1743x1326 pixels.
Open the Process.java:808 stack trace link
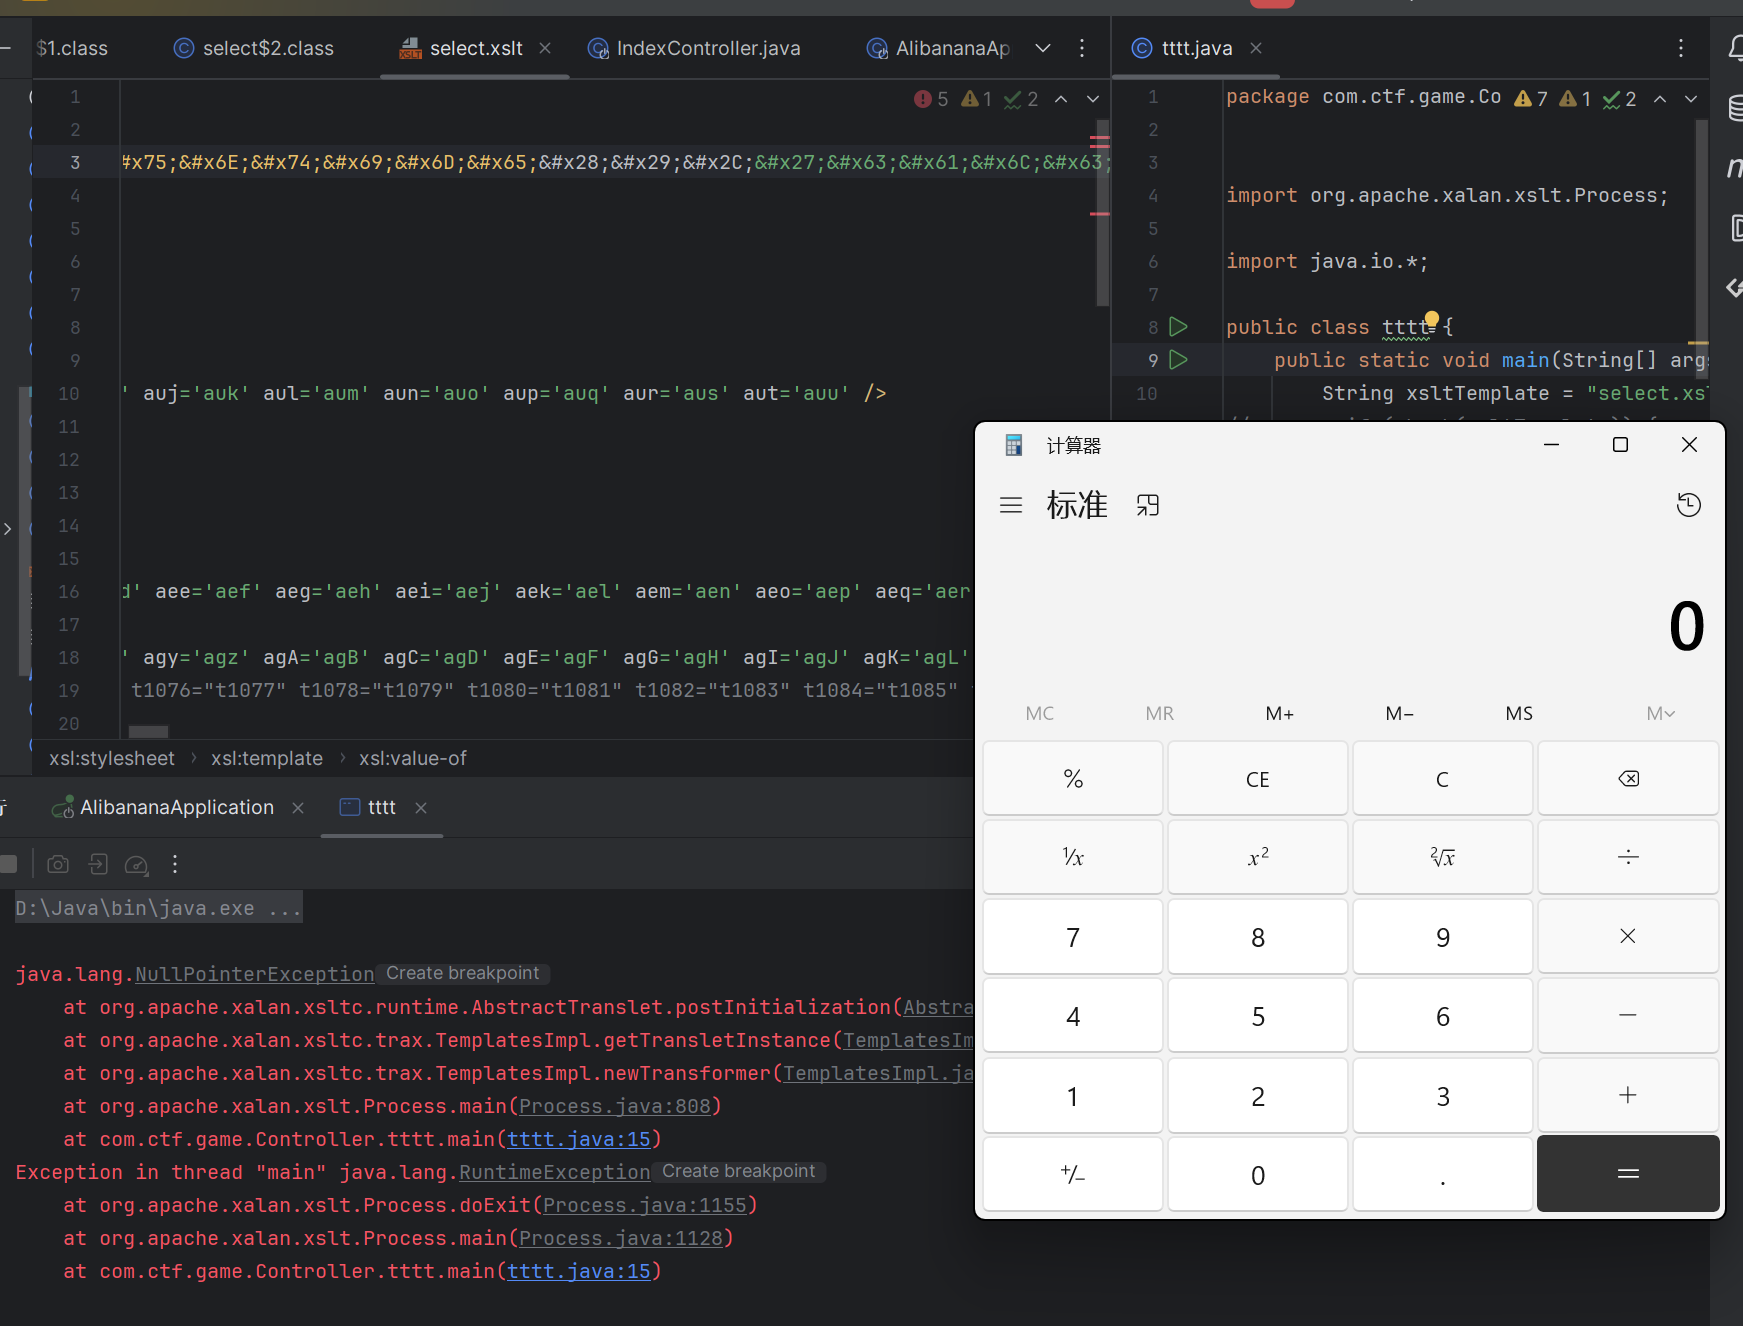tap(615, 1106)
